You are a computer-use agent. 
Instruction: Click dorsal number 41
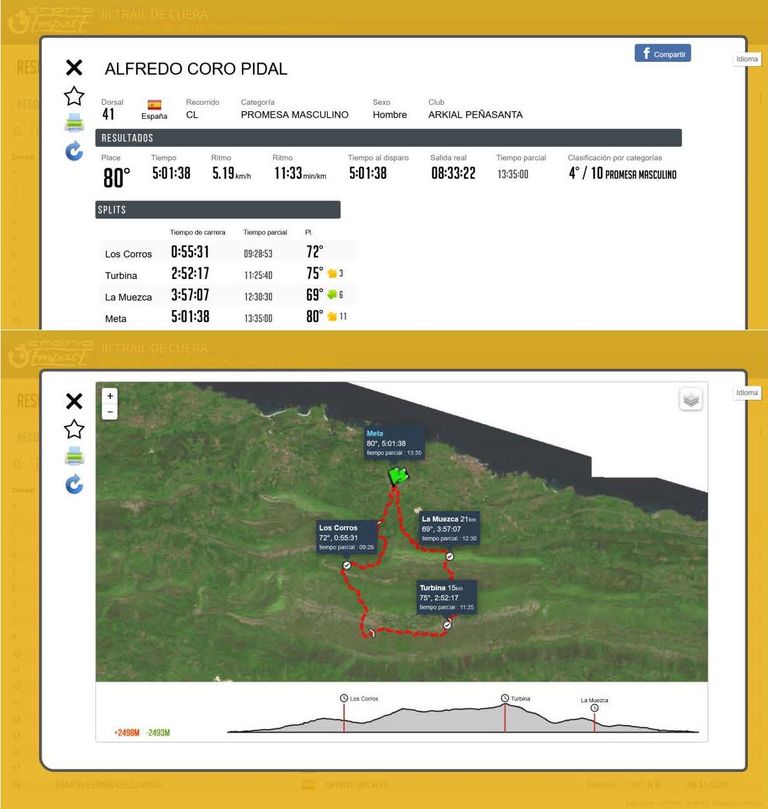[x=108, y=114]
